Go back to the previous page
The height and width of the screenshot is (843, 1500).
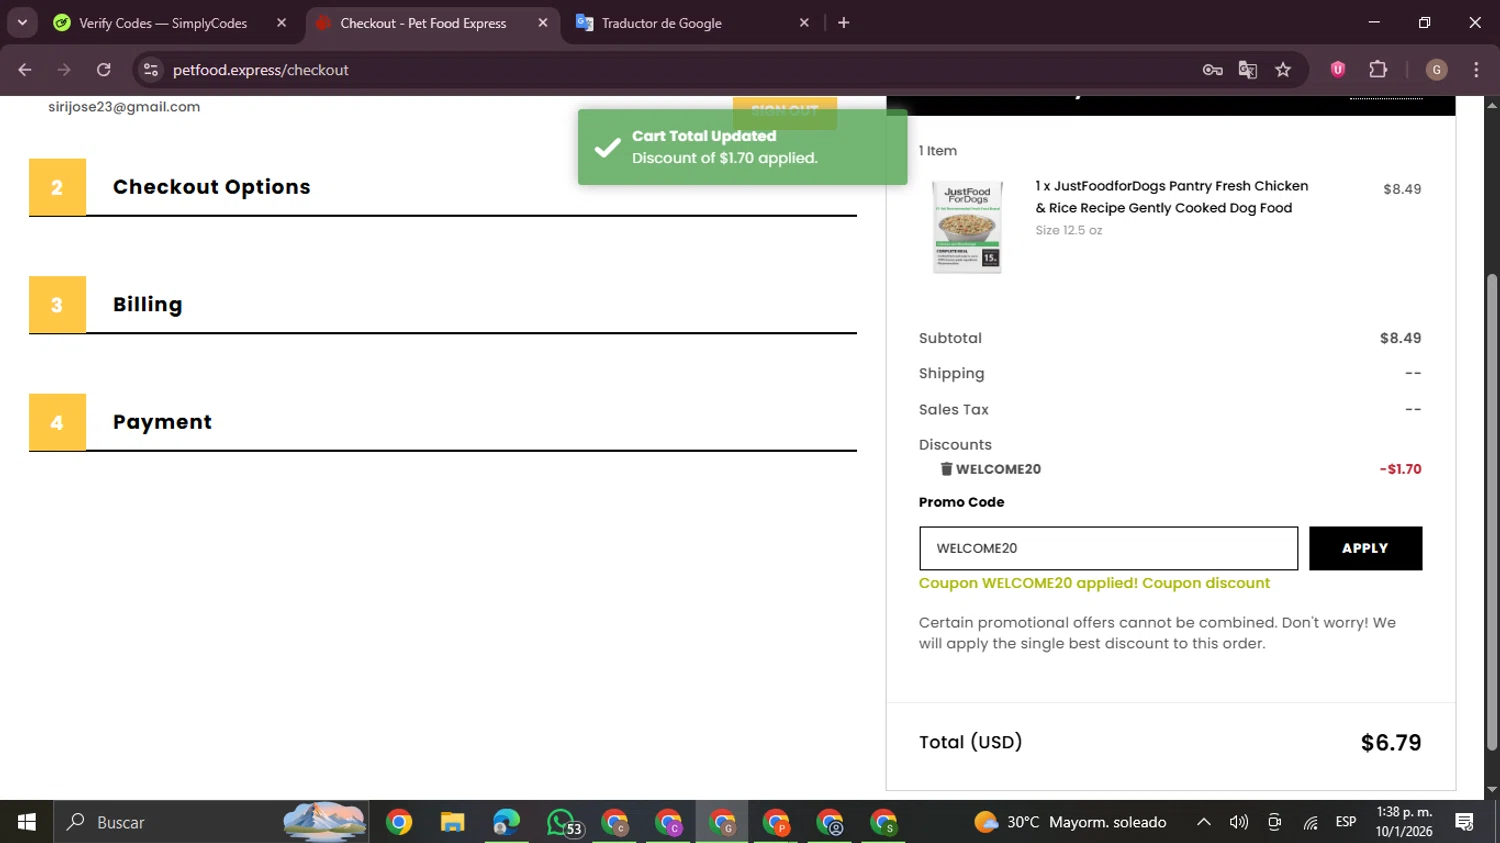[x=25, y=70]
